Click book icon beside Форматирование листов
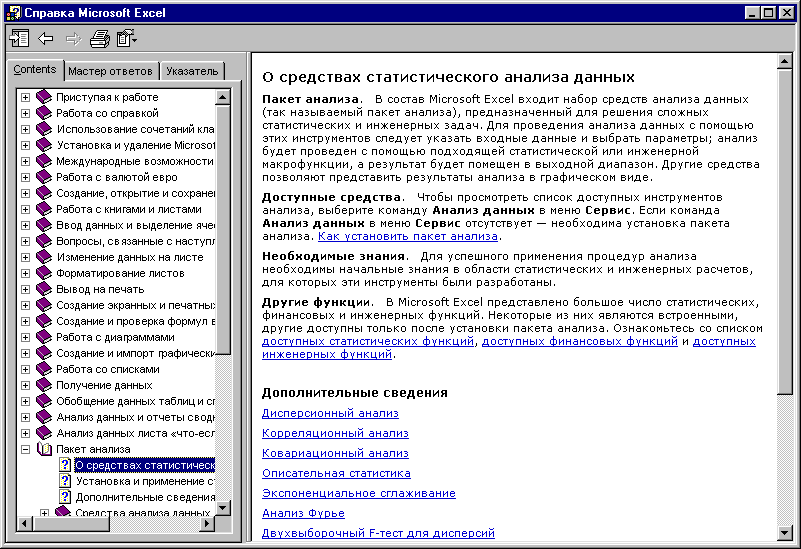Viewport: 801px width, 549px height. pos(44,273)
